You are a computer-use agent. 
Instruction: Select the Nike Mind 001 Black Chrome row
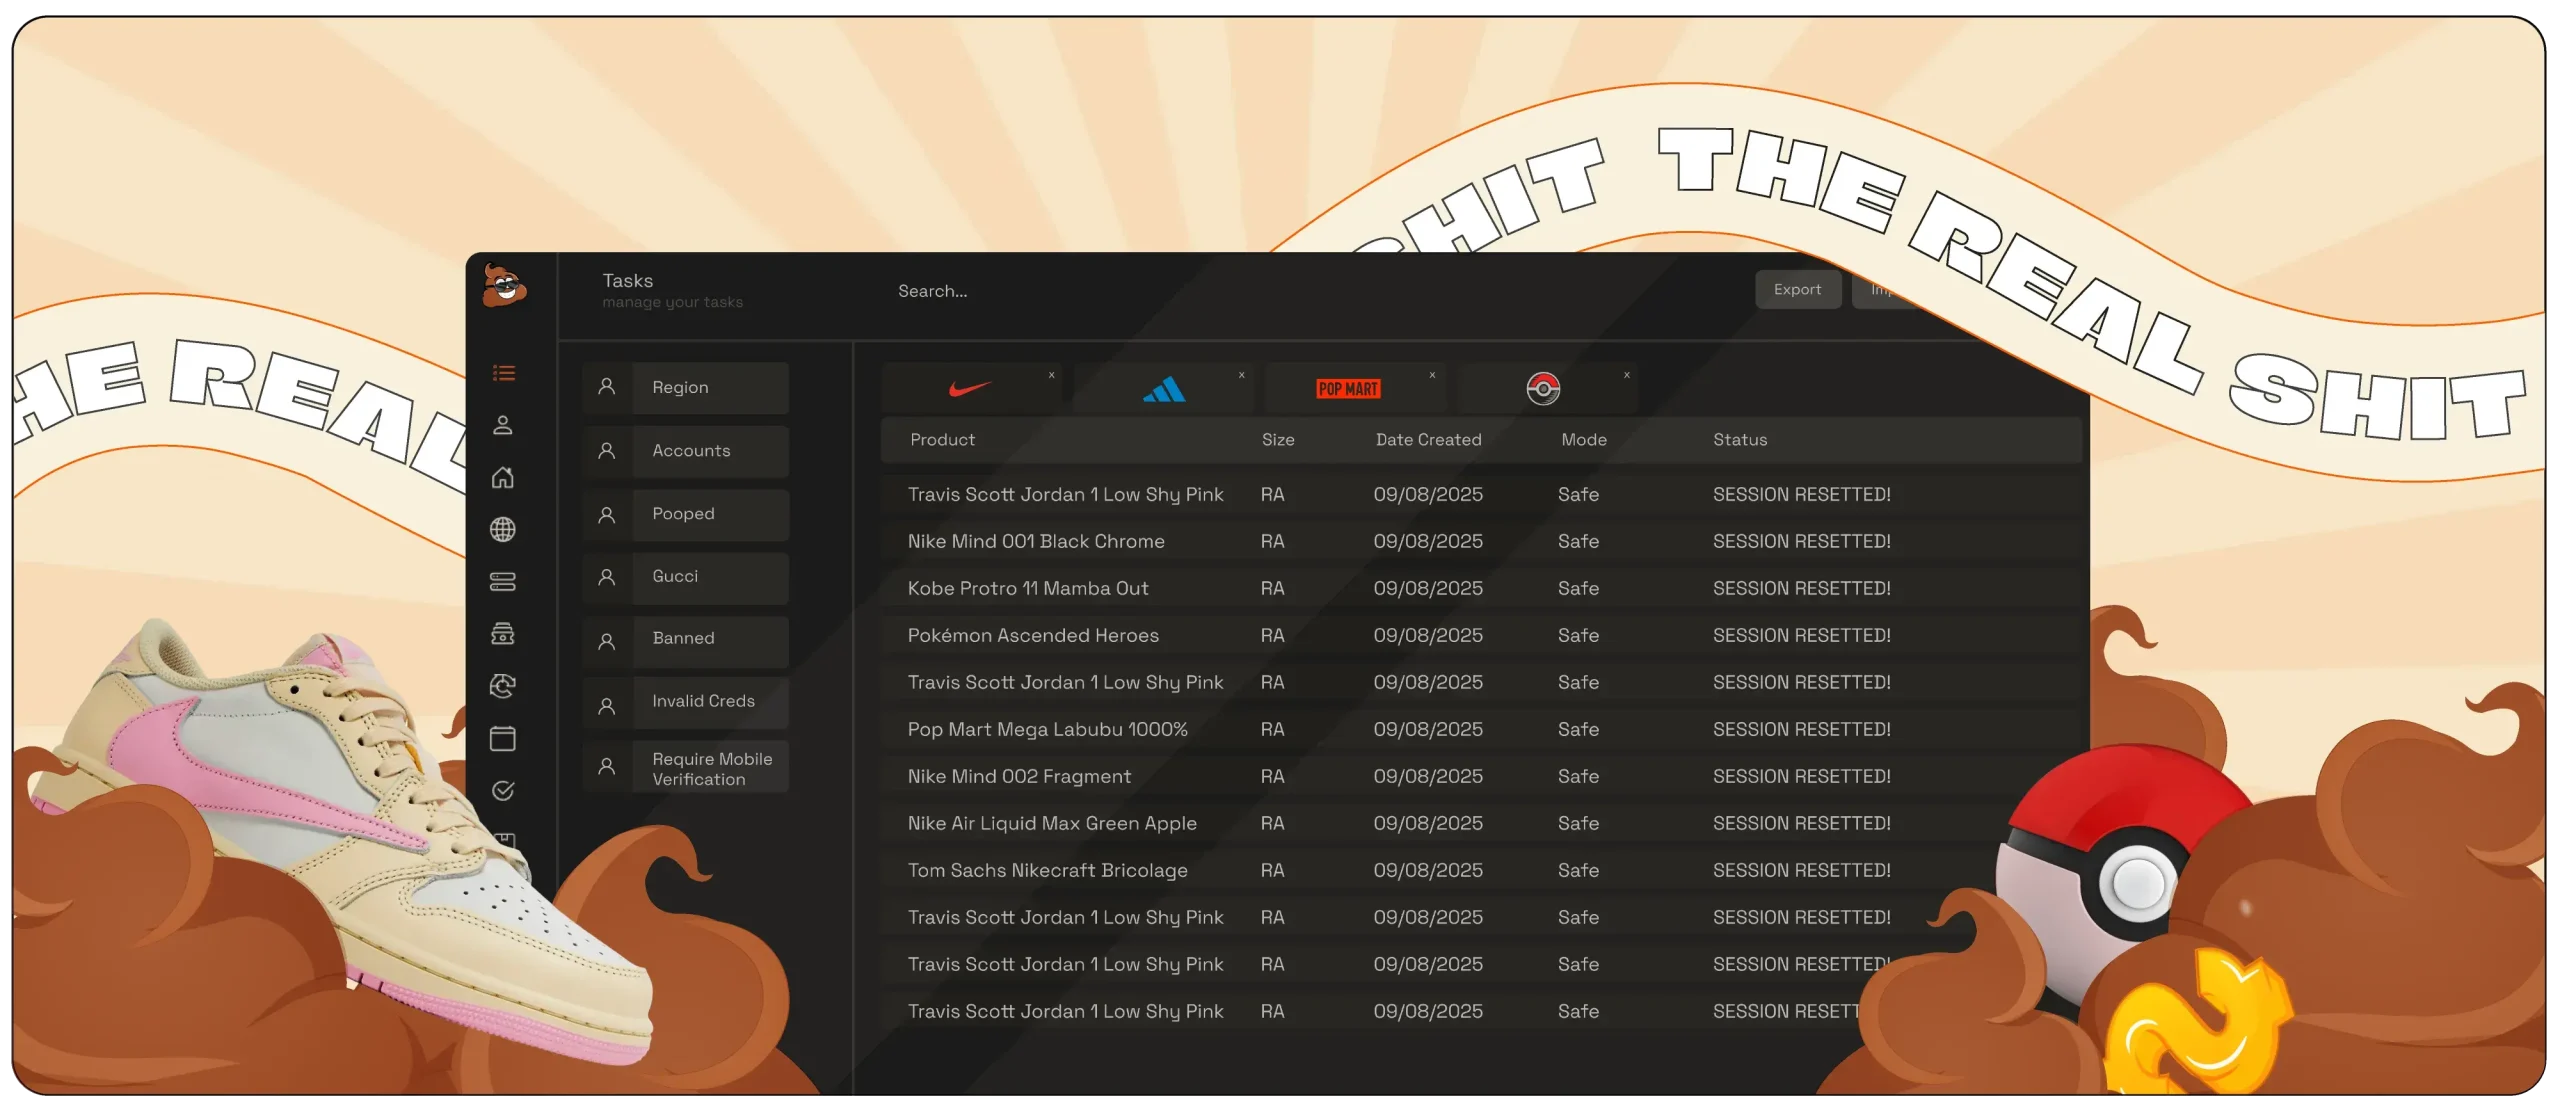tap(1480, 542)
